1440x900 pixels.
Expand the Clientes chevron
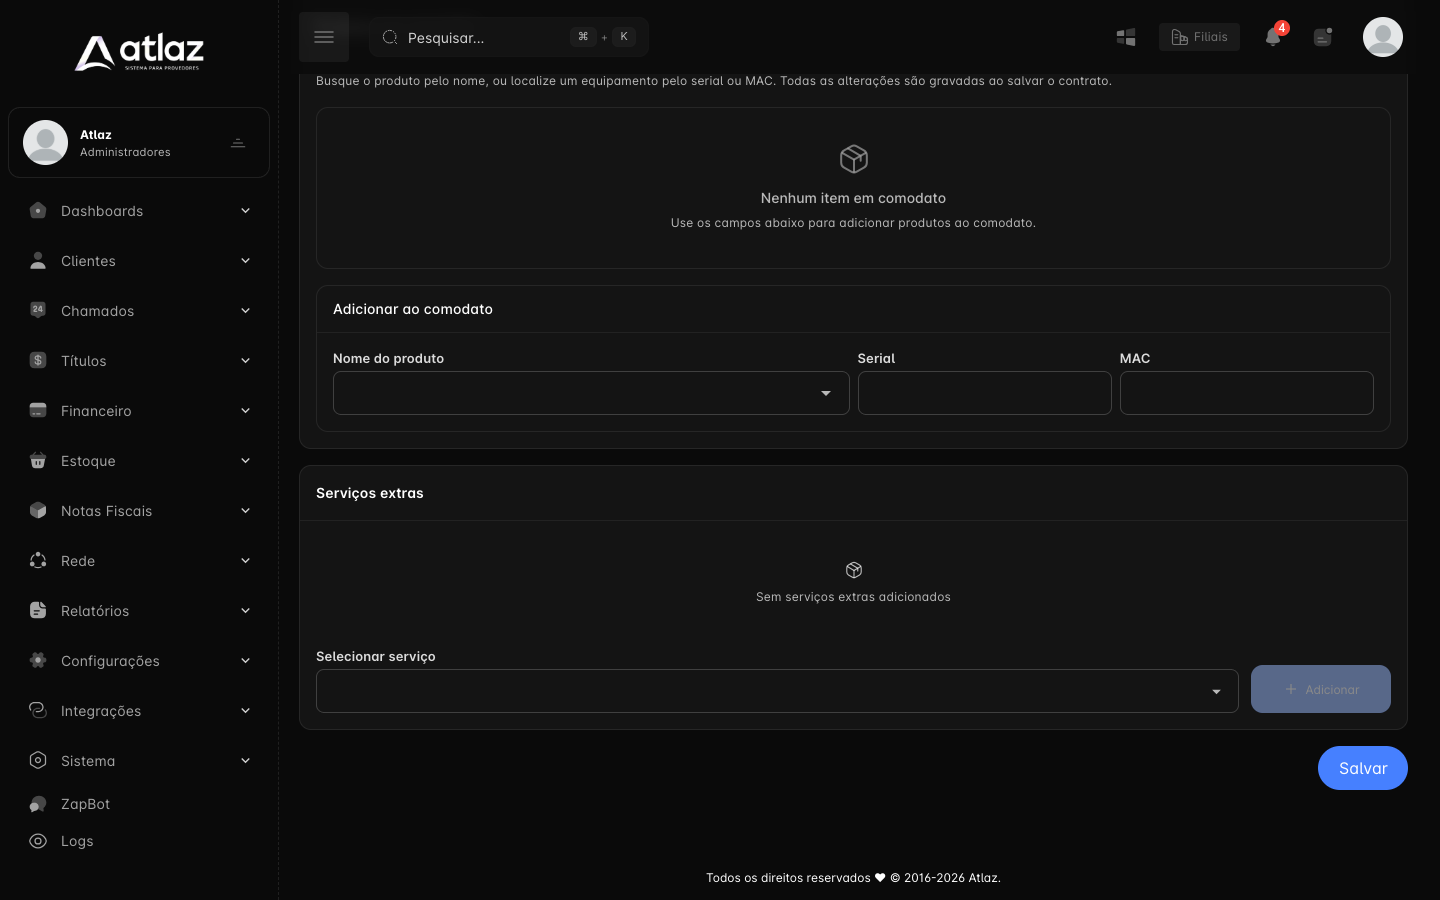(x=245, y=260)
